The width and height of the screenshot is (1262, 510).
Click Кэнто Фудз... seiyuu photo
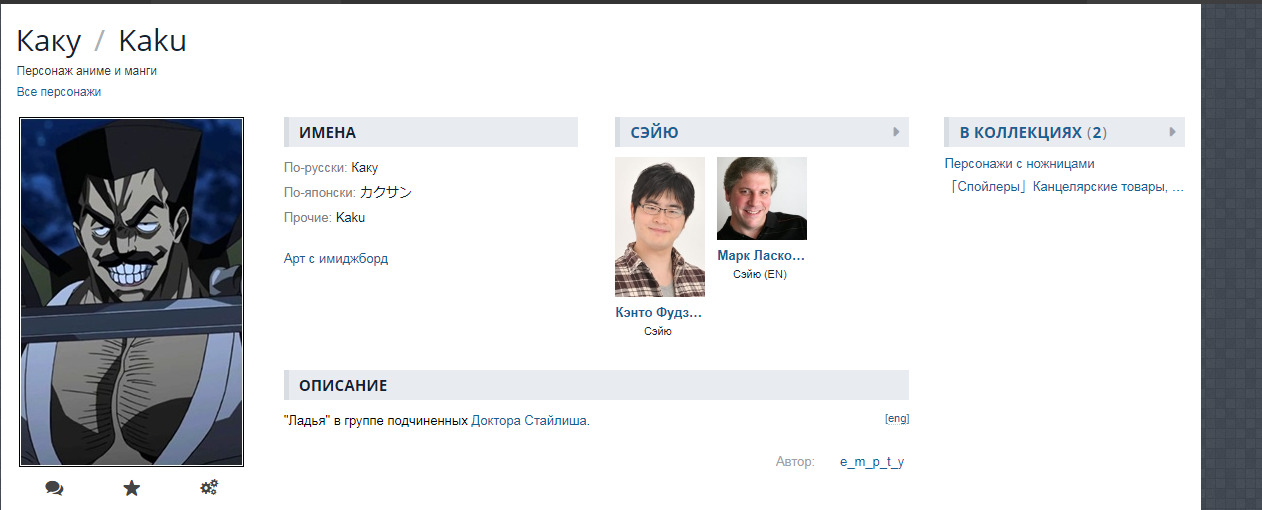tap(659, 227)
